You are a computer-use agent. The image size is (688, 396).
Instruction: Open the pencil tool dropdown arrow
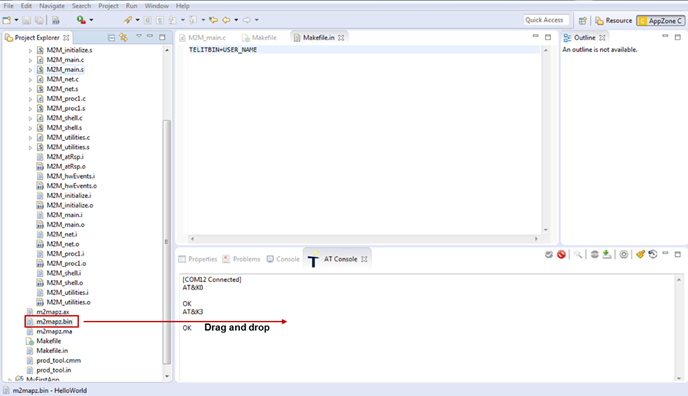click(x=137, y=20)
